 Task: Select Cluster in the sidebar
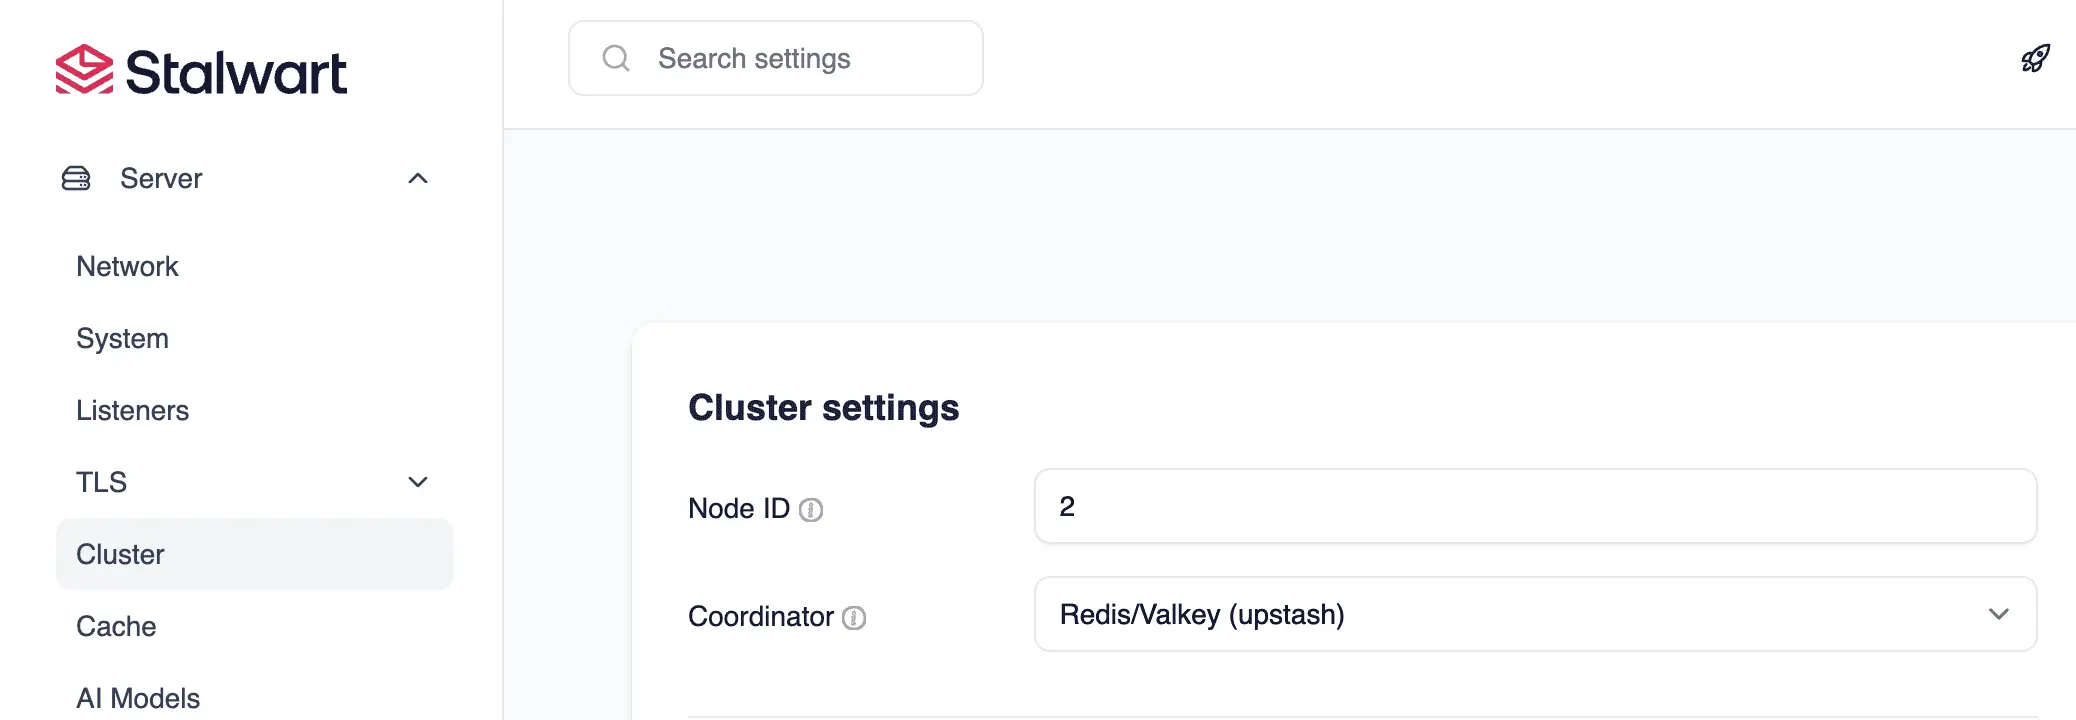click(120, 554)
